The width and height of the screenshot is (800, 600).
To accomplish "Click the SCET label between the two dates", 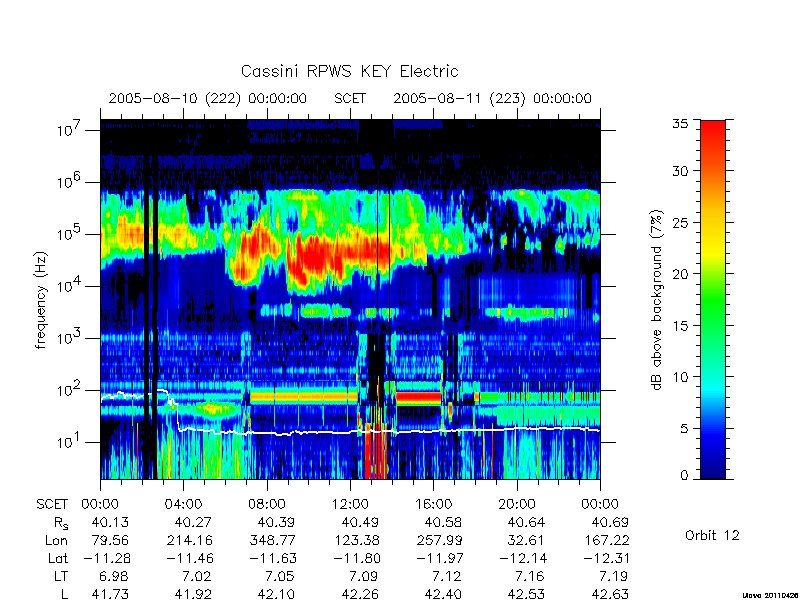I will click(350, 98).
